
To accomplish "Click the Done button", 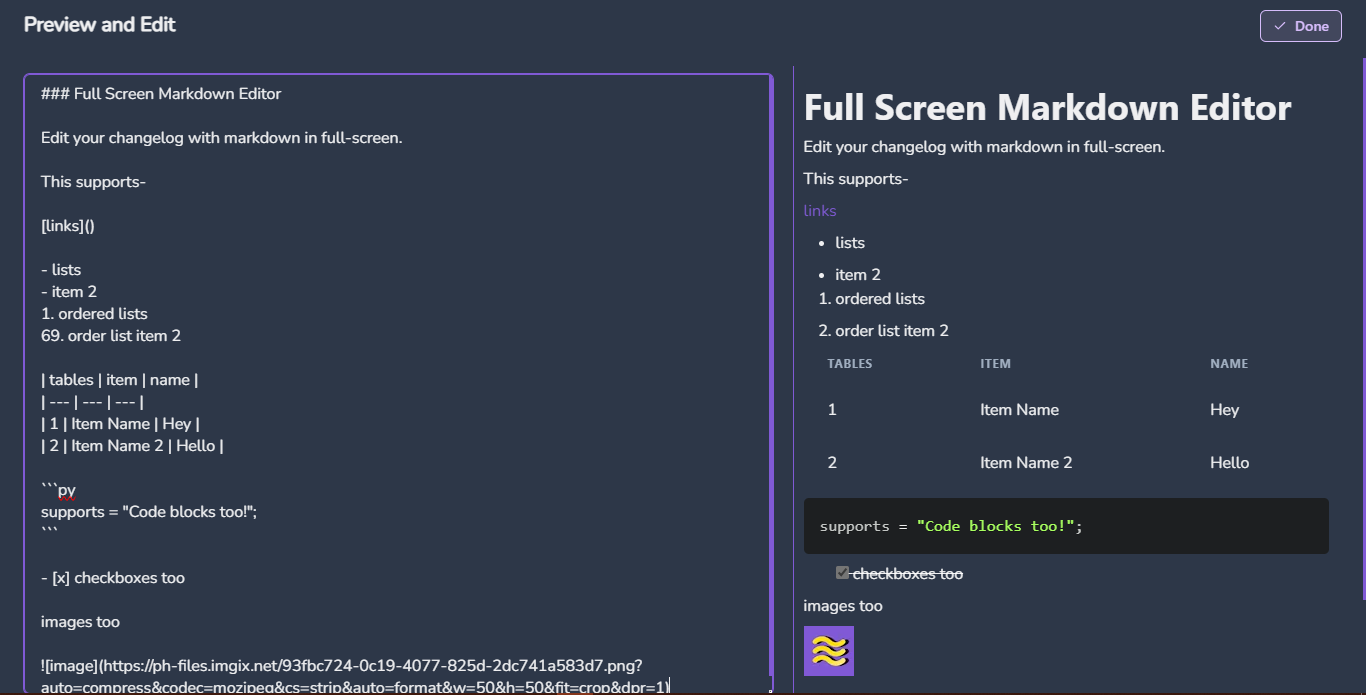I will (1300, 26).
